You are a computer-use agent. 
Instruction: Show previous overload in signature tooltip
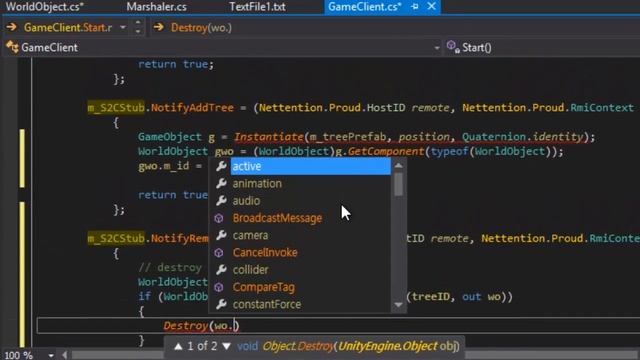178,347
